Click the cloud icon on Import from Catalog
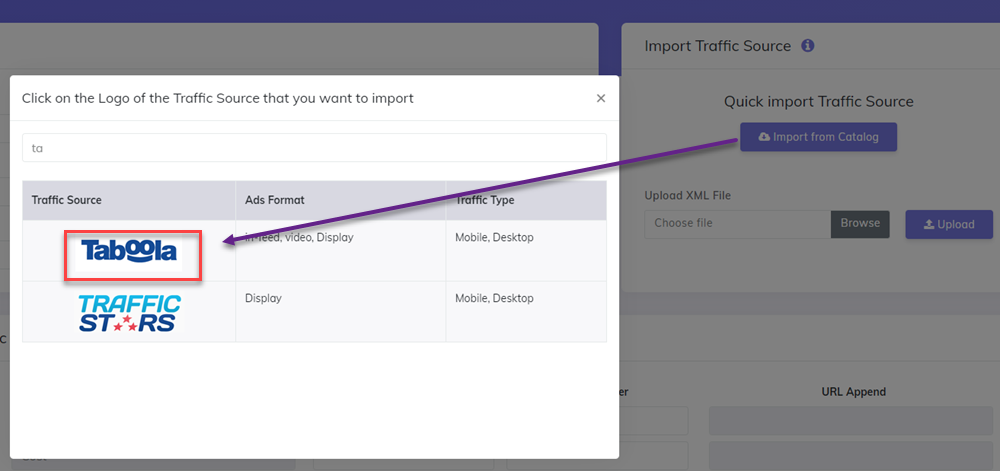The image size is (1000, 471). (765, 137)
